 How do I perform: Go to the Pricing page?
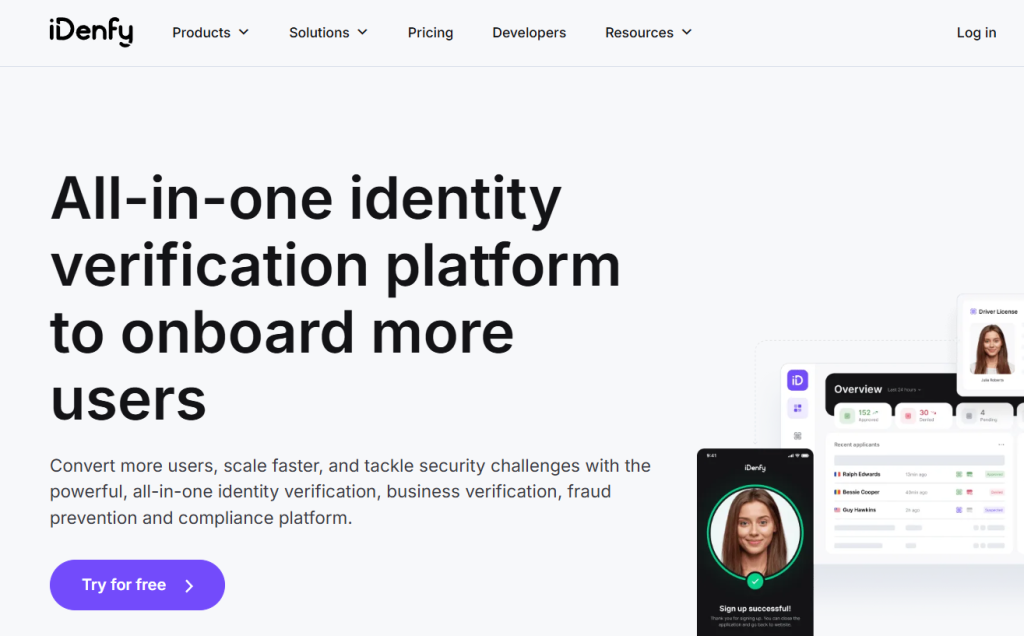(x=430, y=33)
